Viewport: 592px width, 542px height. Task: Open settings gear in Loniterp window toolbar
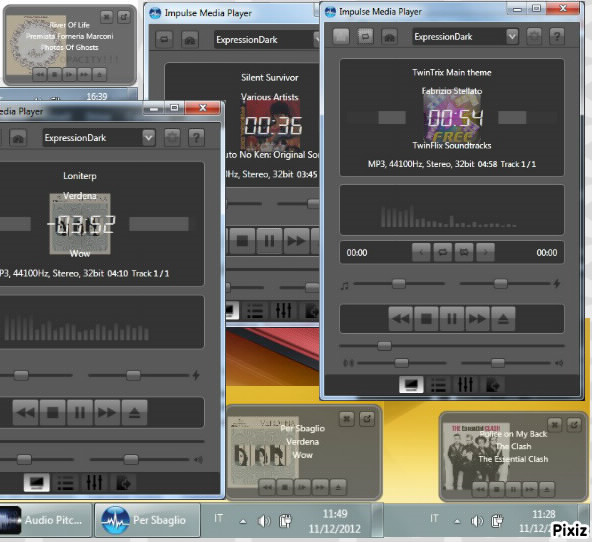173,138
